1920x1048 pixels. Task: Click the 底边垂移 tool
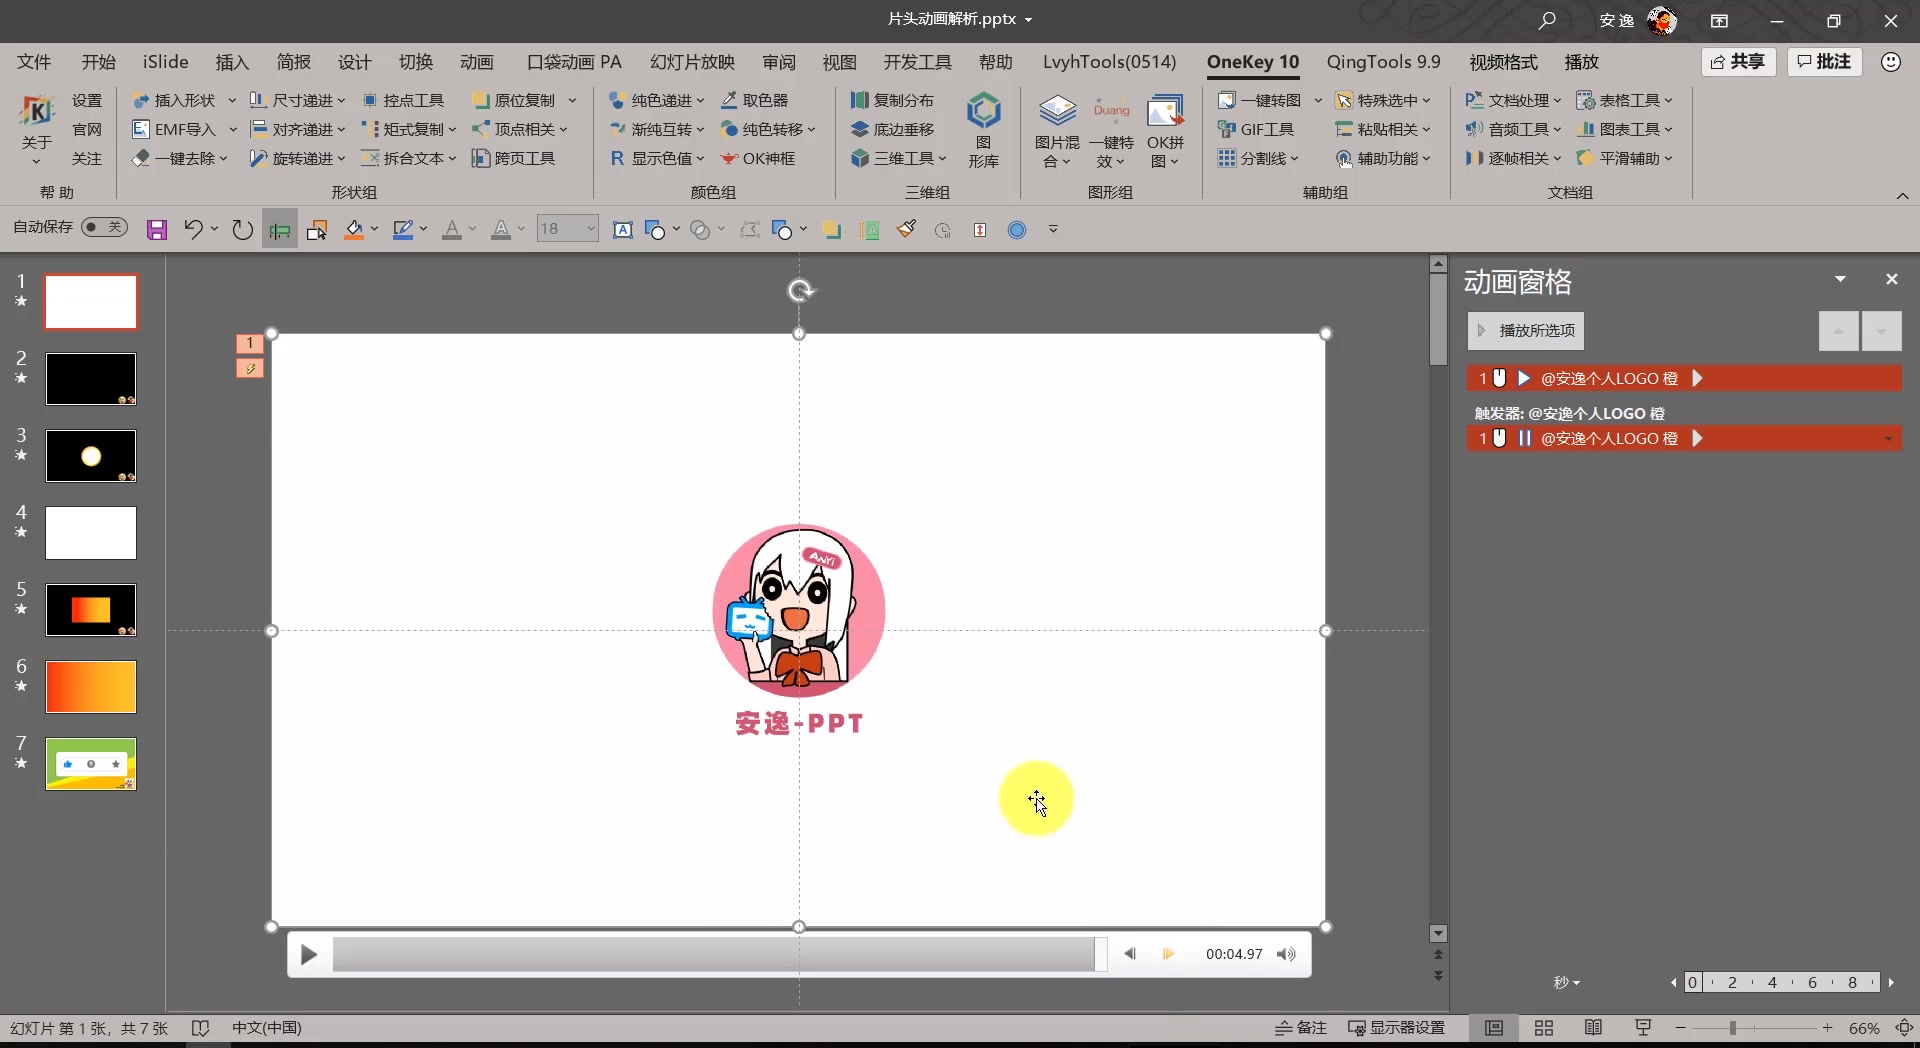[892, 129]
